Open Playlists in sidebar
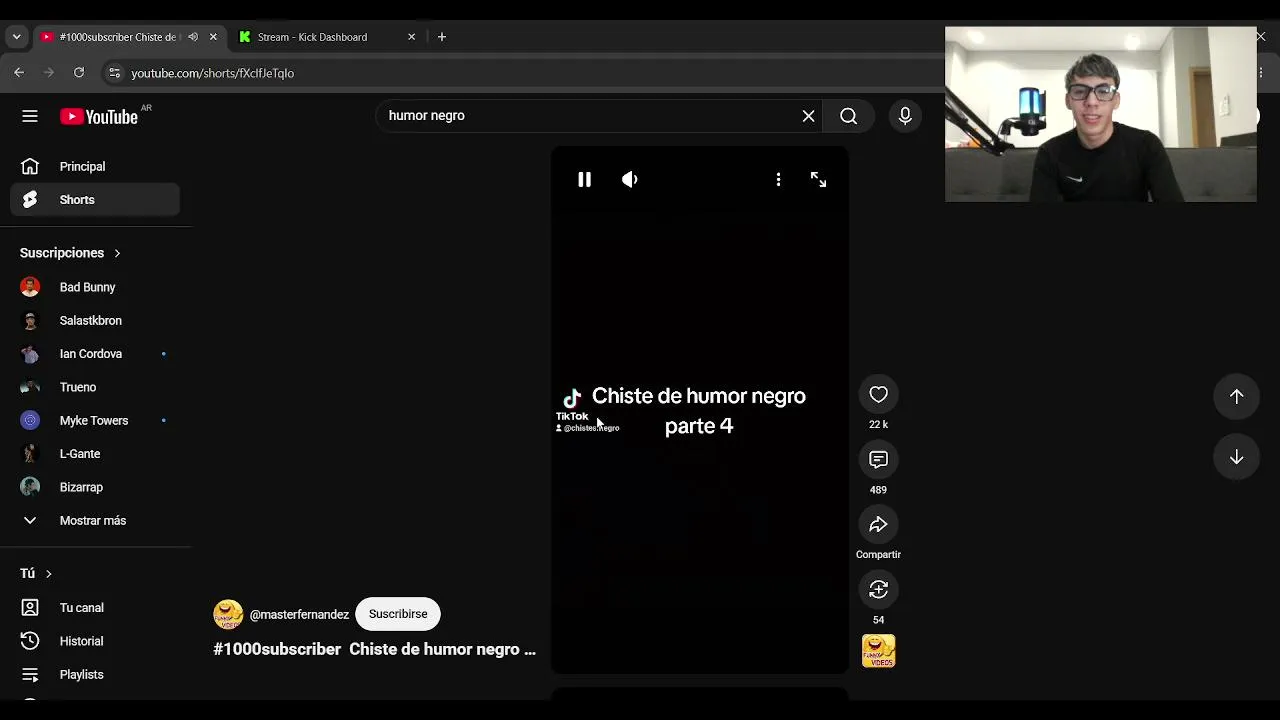This screenshot has width=1280, height=720. point(95,675)
